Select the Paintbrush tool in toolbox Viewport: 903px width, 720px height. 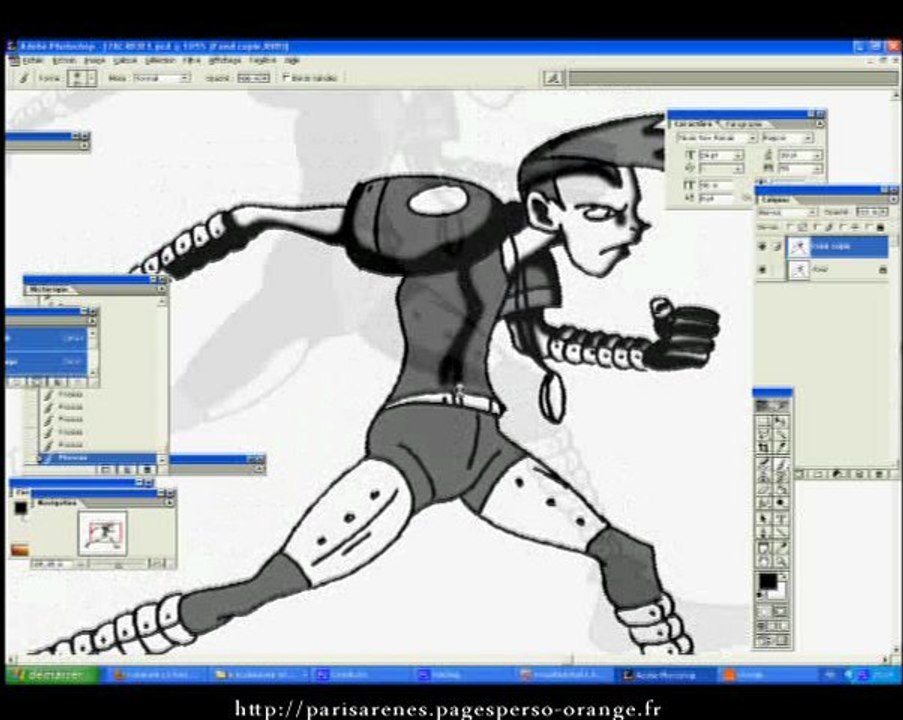coord(780,463)
